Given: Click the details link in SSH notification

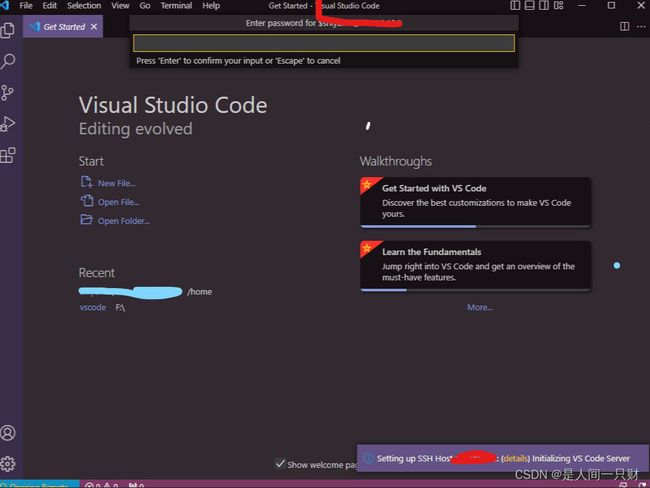Looking at the screenshot, I should click(x=515, y=458).
